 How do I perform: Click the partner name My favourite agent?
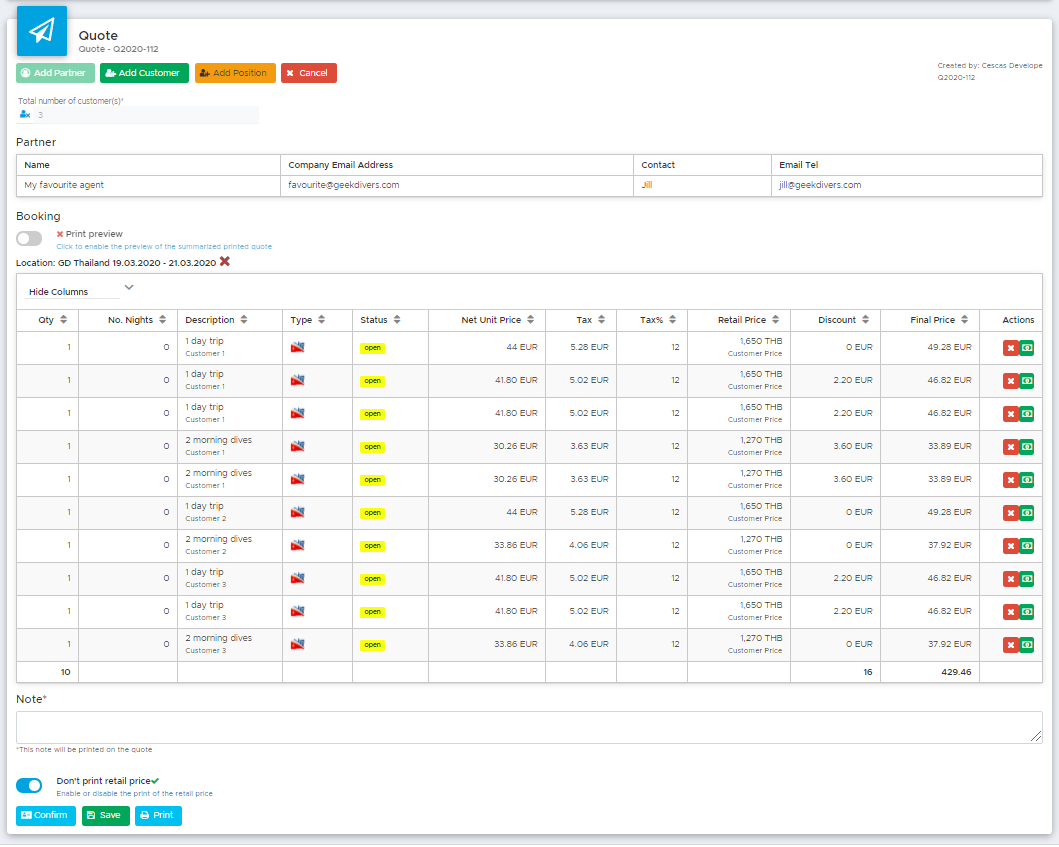[x=64, y=185]
